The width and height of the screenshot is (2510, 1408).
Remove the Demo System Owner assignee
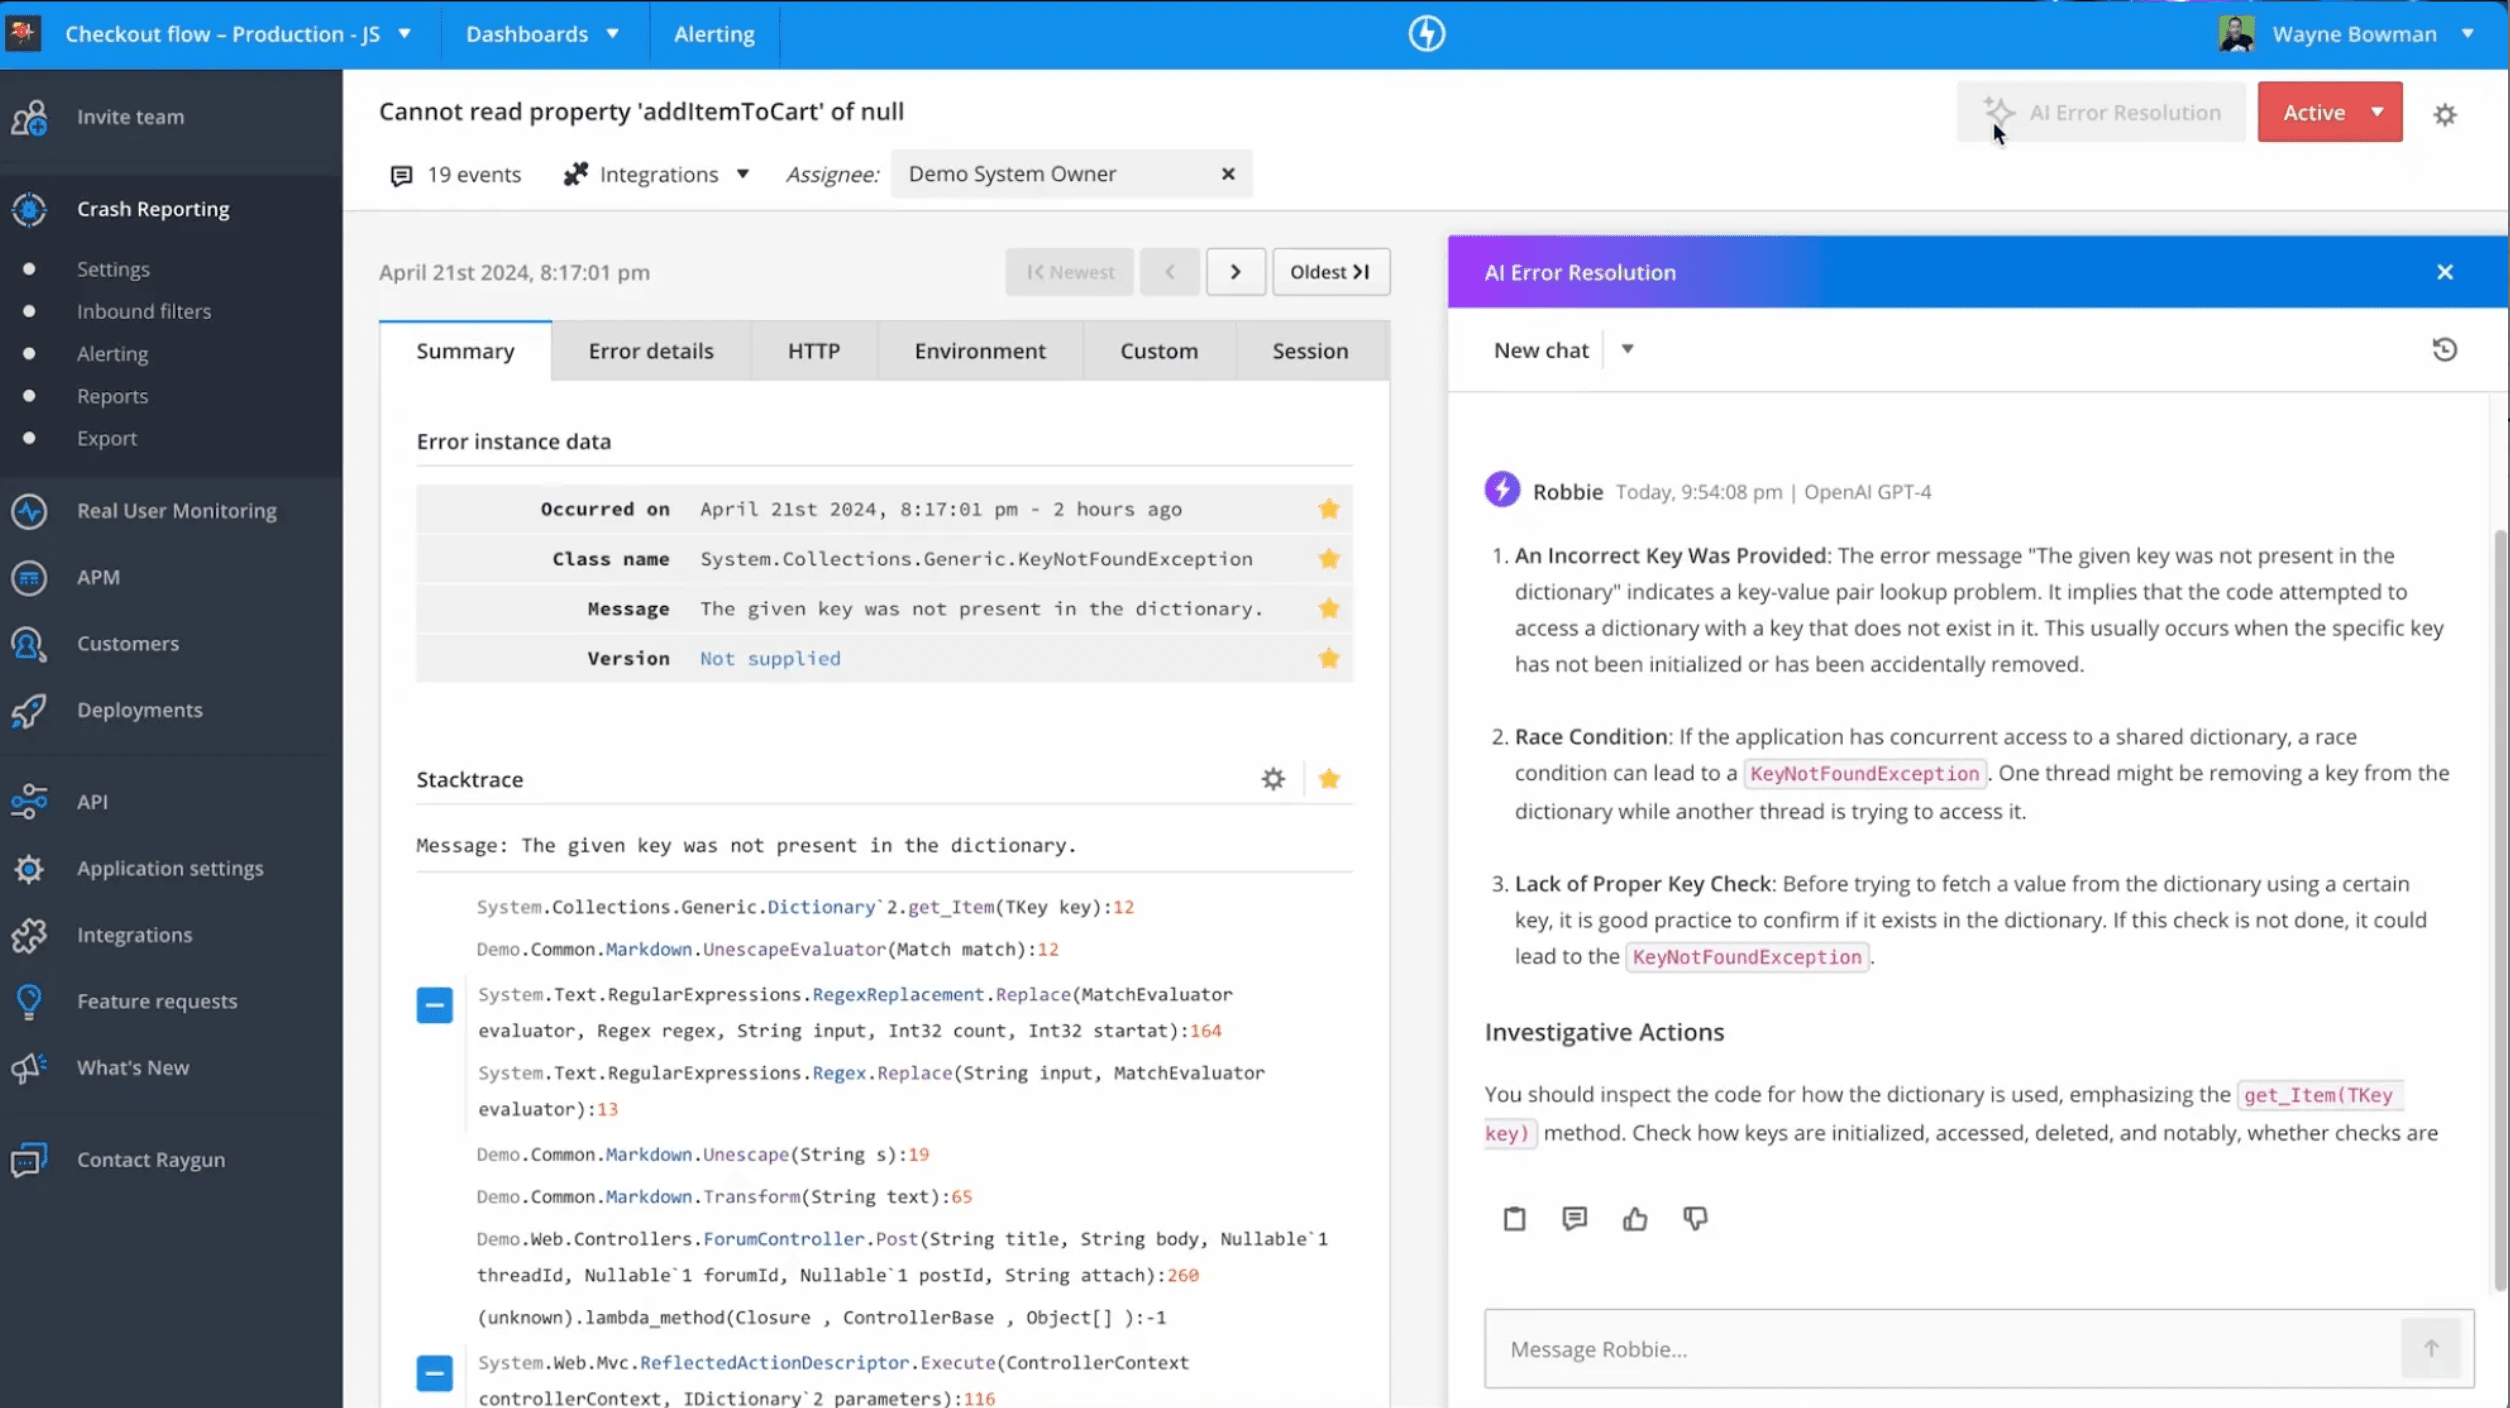[x=1228, y=173]
